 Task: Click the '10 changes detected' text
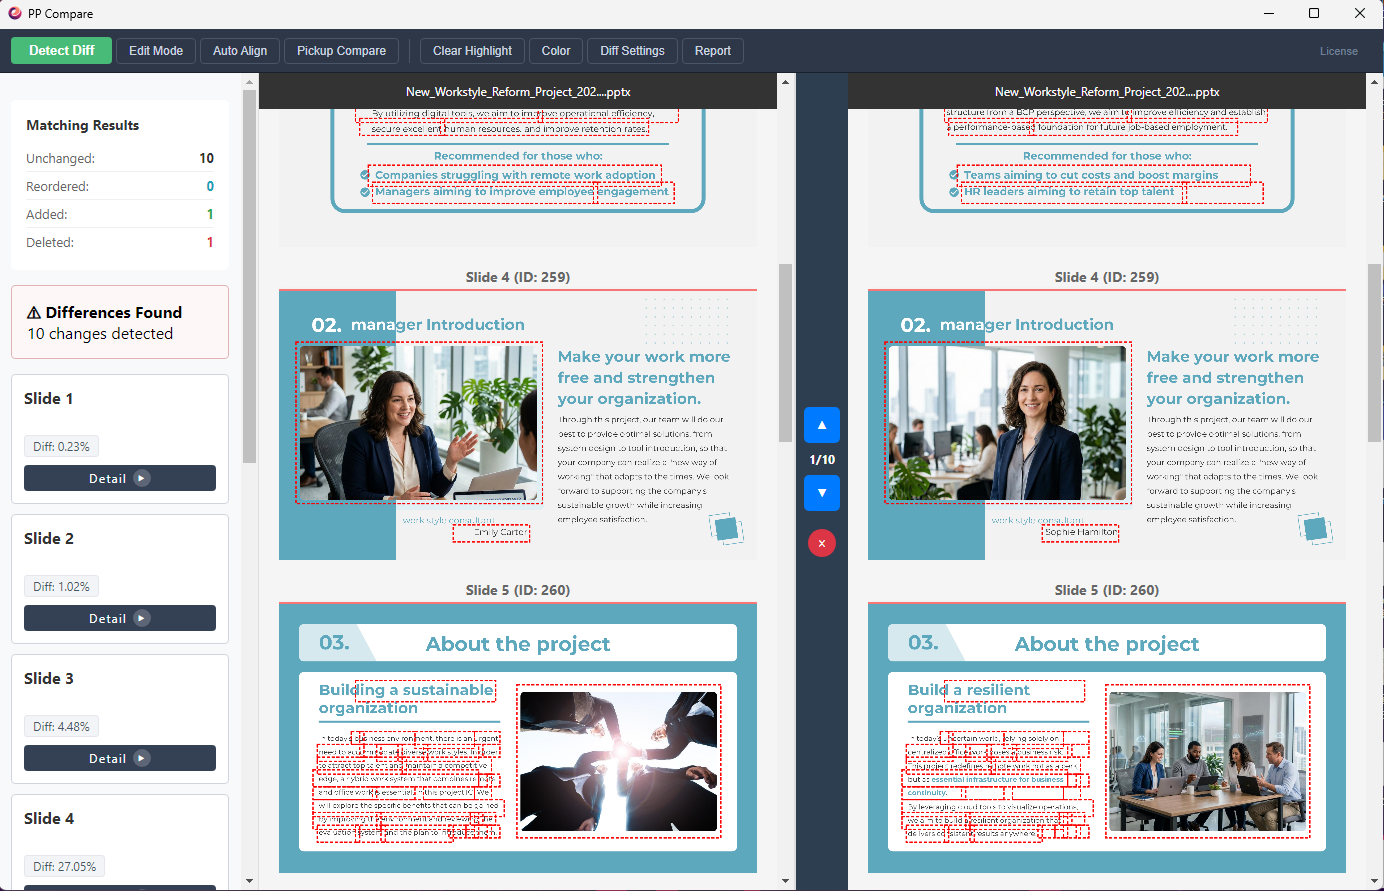100,334
